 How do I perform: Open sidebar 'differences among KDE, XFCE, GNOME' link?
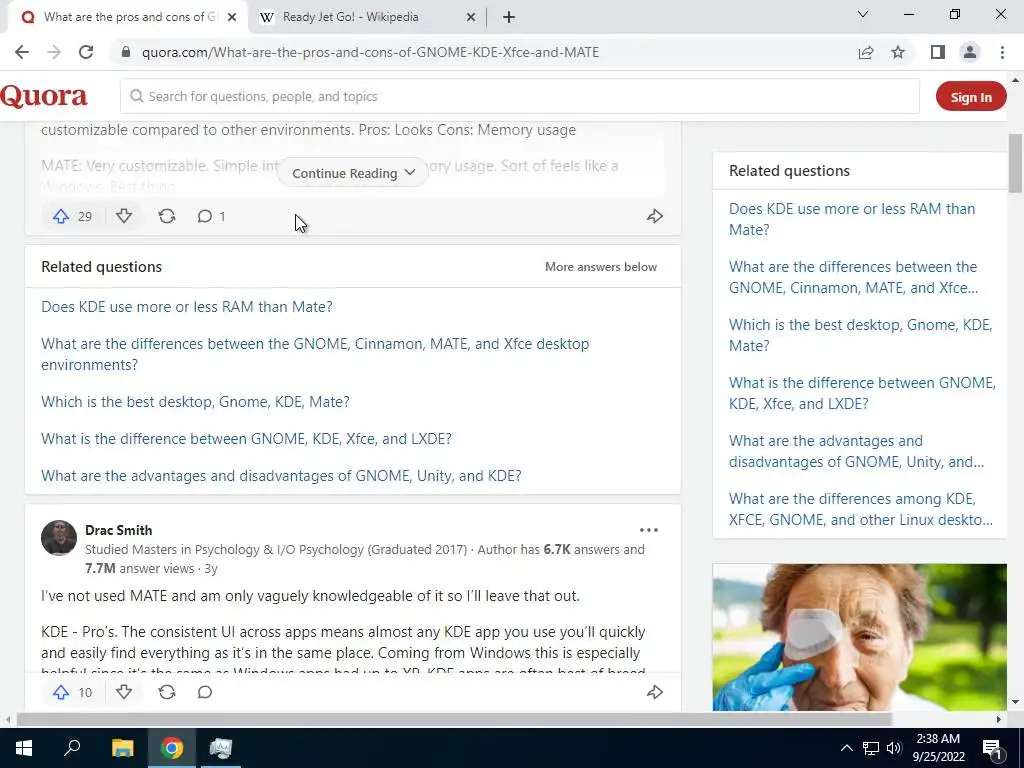pos(861,509)
